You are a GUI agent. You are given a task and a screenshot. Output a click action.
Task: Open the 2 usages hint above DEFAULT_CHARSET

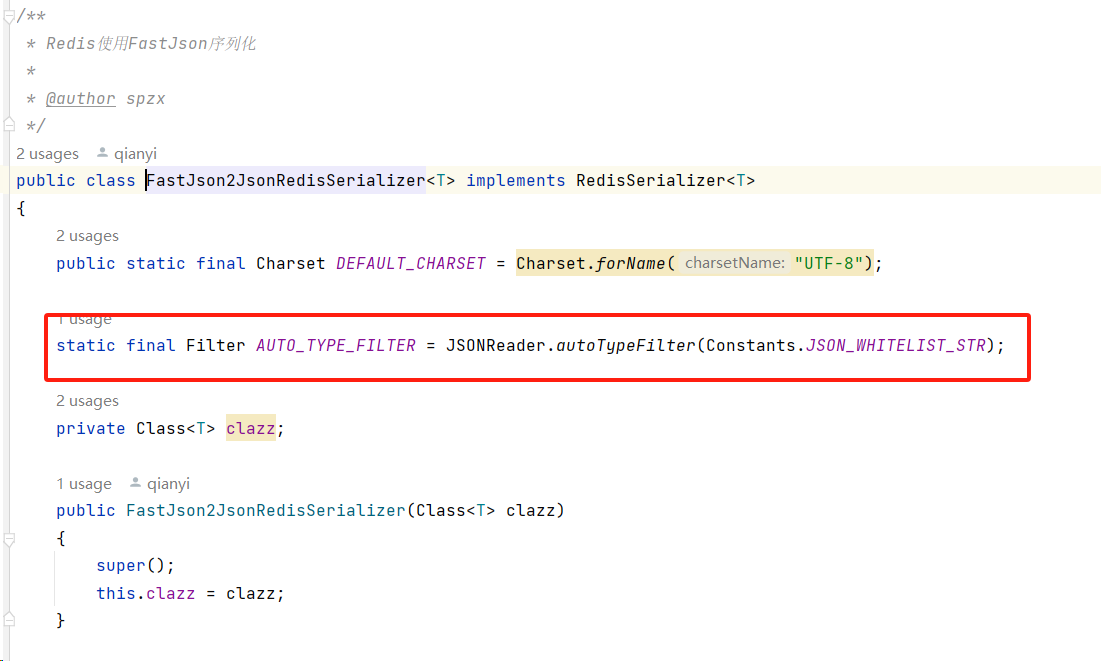pos(88,236)
